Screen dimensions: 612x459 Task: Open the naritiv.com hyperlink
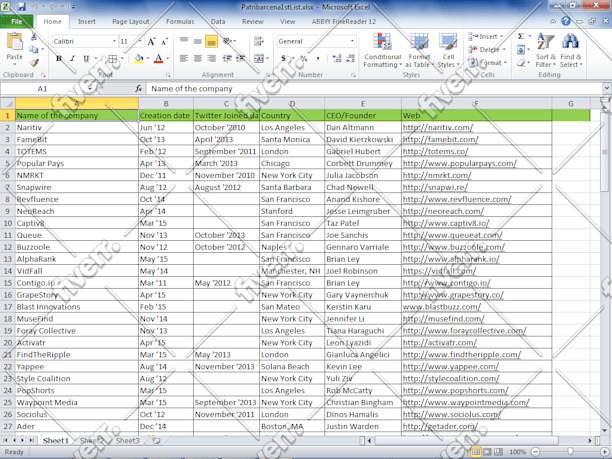pos(436,128)
